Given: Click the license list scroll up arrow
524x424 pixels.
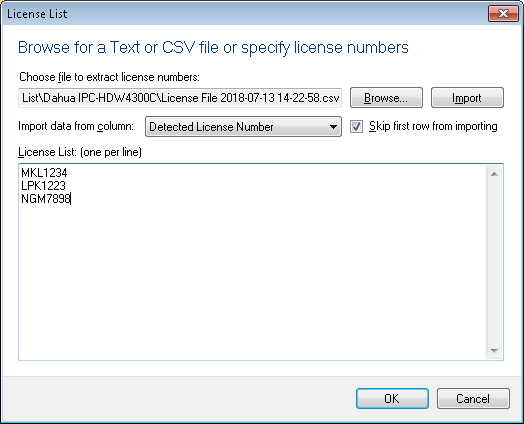Looking at the screenshot, I should pyautogui.click(x=495, y=174).
